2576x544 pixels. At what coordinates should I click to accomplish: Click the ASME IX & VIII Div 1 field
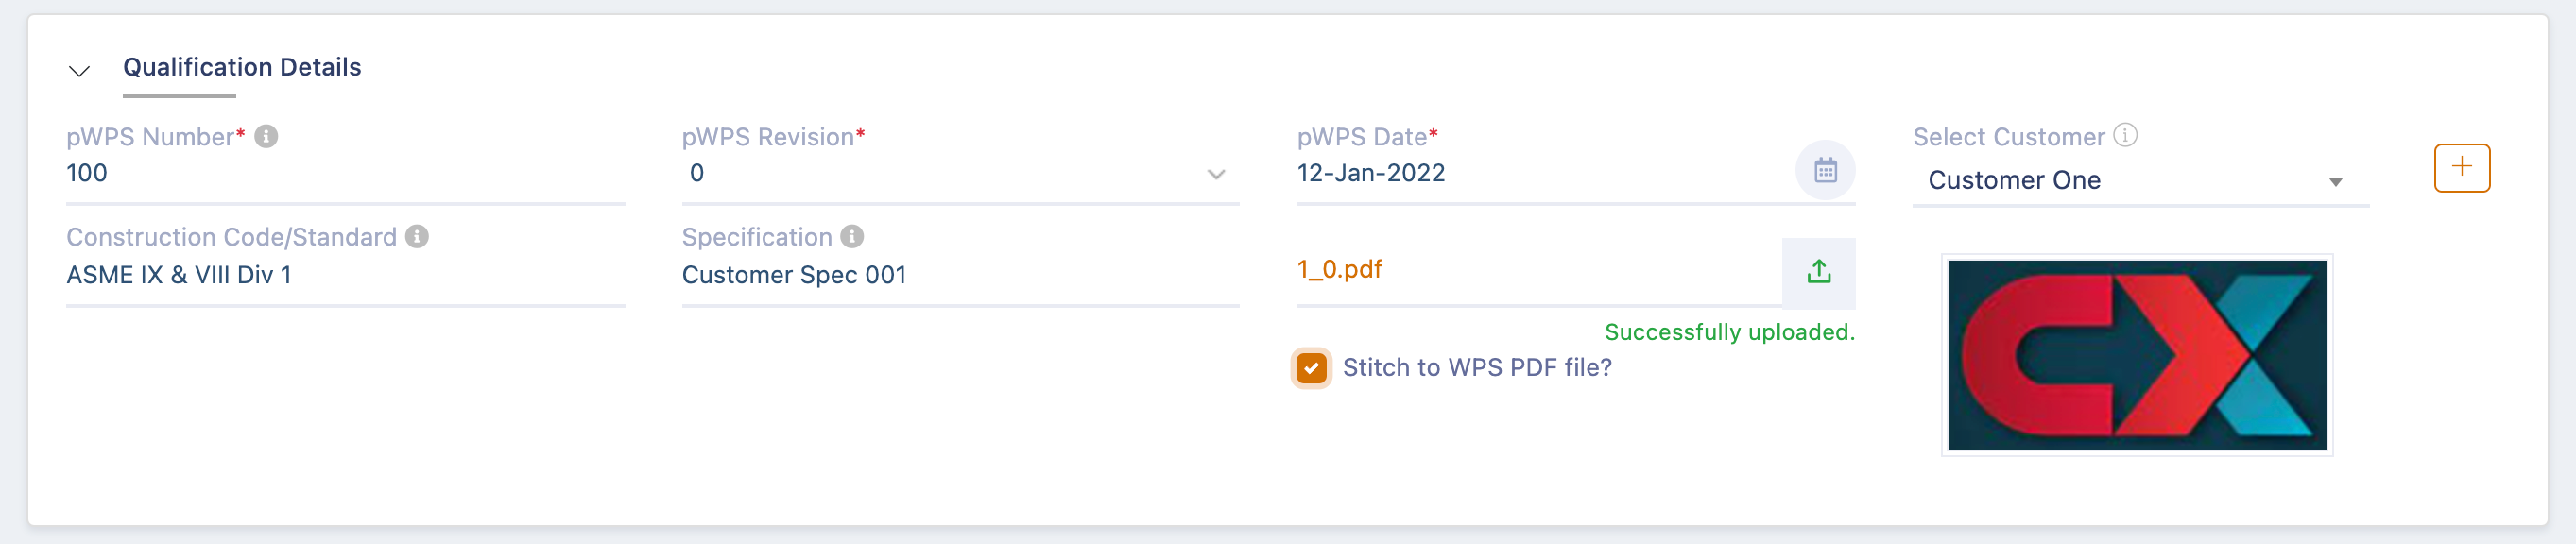click(345, 275)
